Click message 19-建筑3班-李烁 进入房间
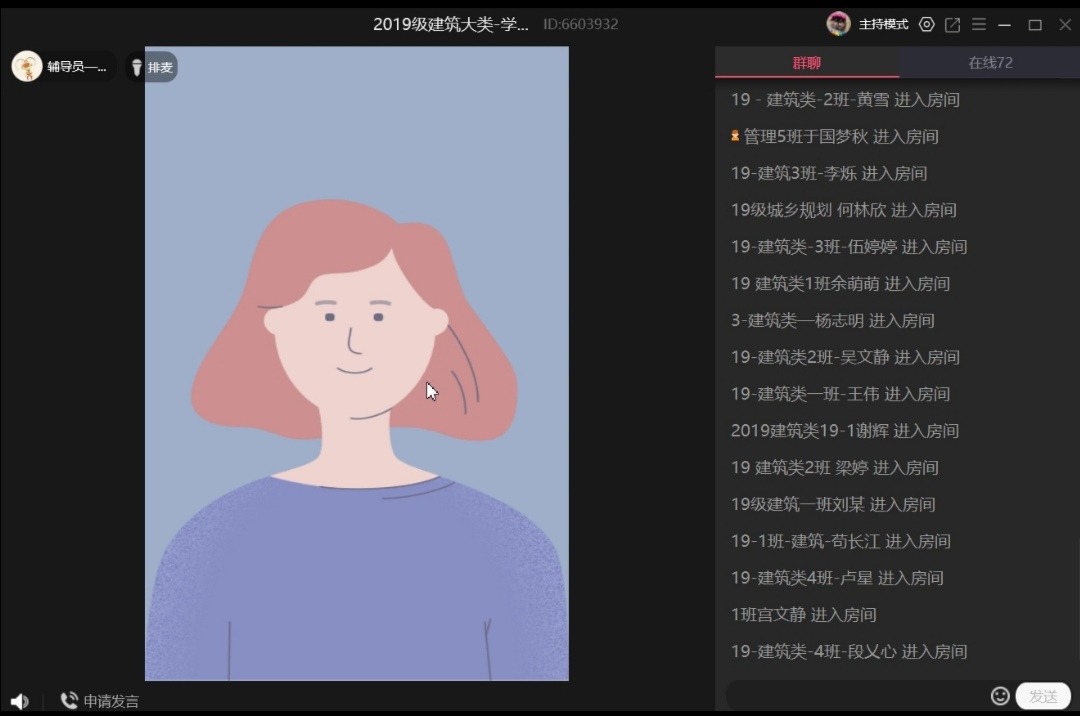The height and width of the screenshot is (716, 1080). [829, 173]
